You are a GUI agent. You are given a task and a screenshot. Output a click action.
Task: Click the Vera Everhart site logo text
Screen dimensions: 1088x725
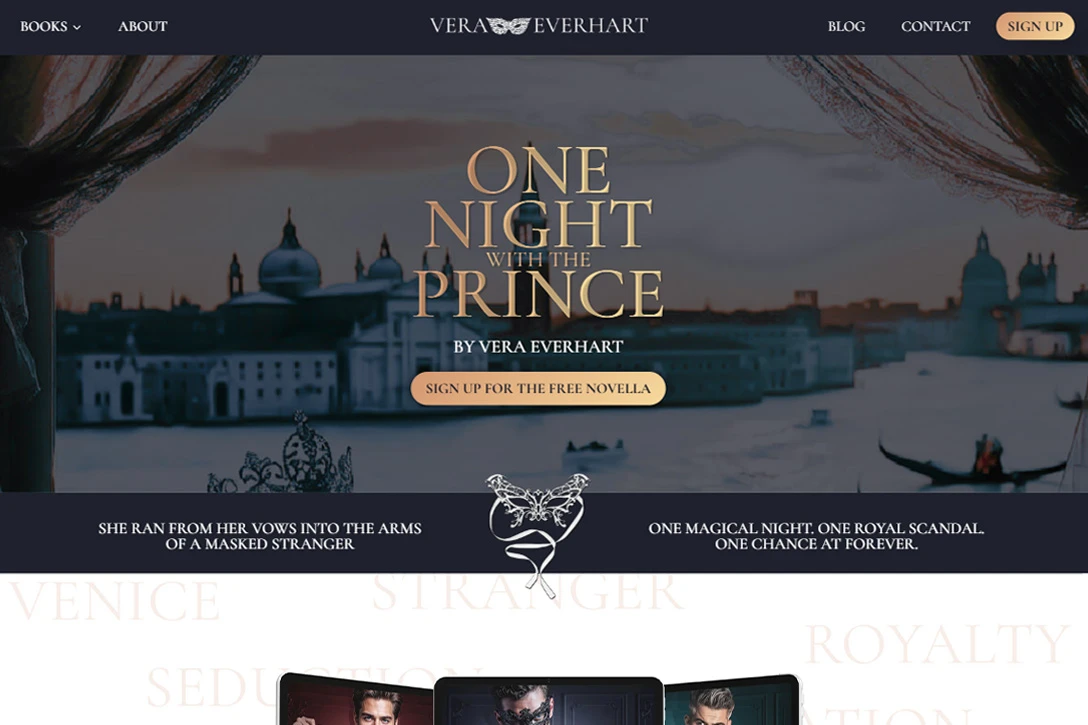click(538, 26)
